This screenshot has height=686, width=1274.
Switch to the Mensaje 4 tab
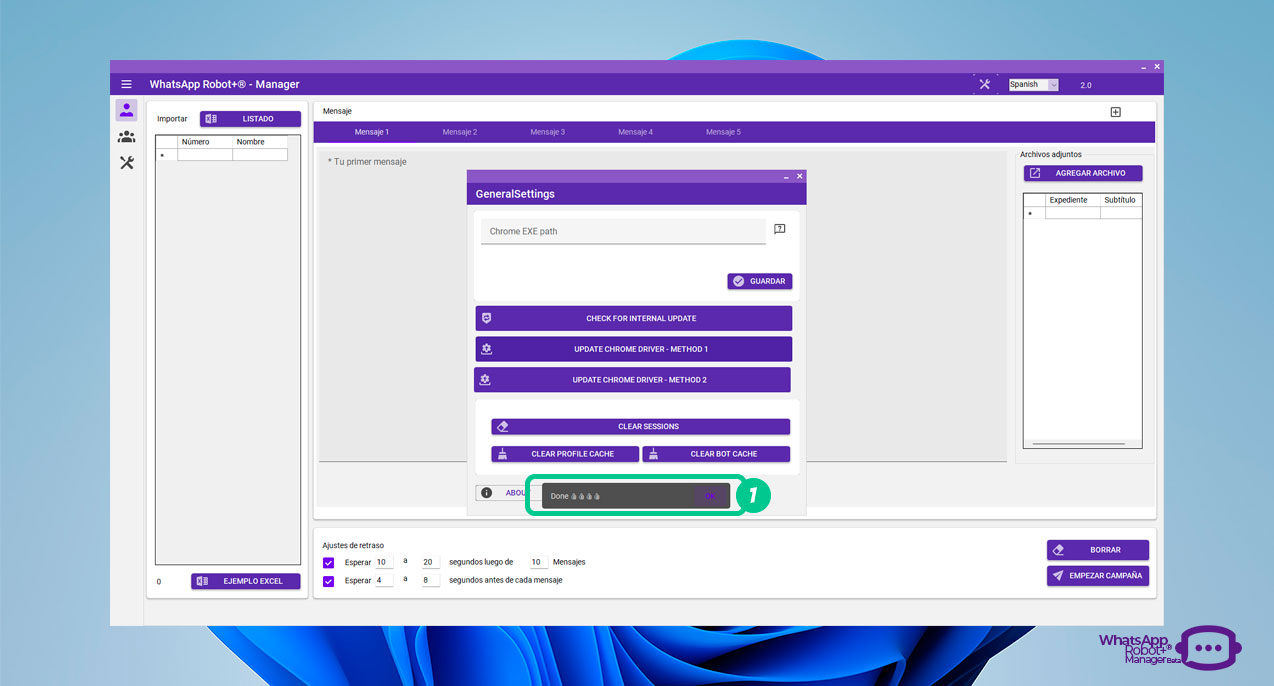click(636, 132)
